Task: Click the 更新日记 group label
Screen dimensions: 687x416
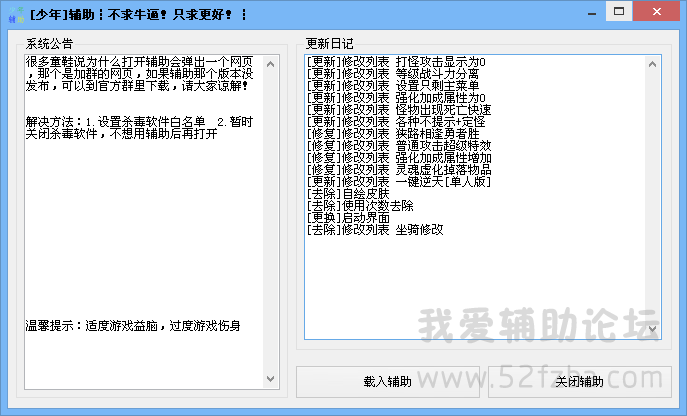Action: 329,43
